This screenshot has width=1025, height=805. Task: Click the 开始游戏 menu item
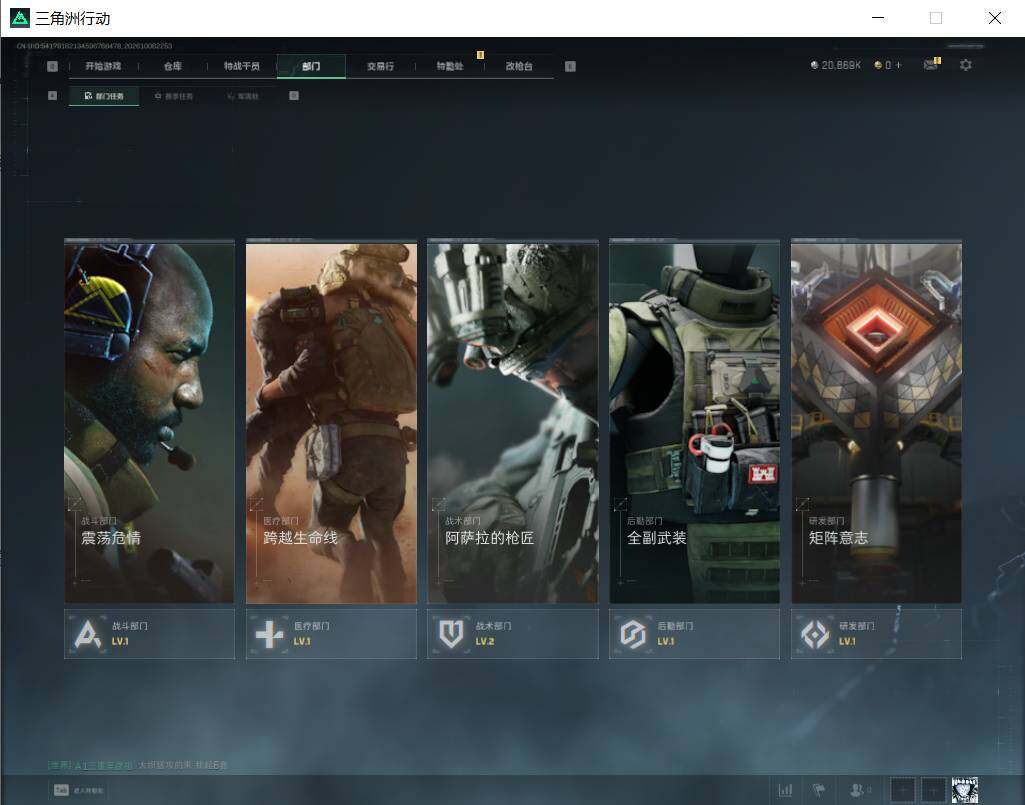pyautogui.click(x=103, y=66)
